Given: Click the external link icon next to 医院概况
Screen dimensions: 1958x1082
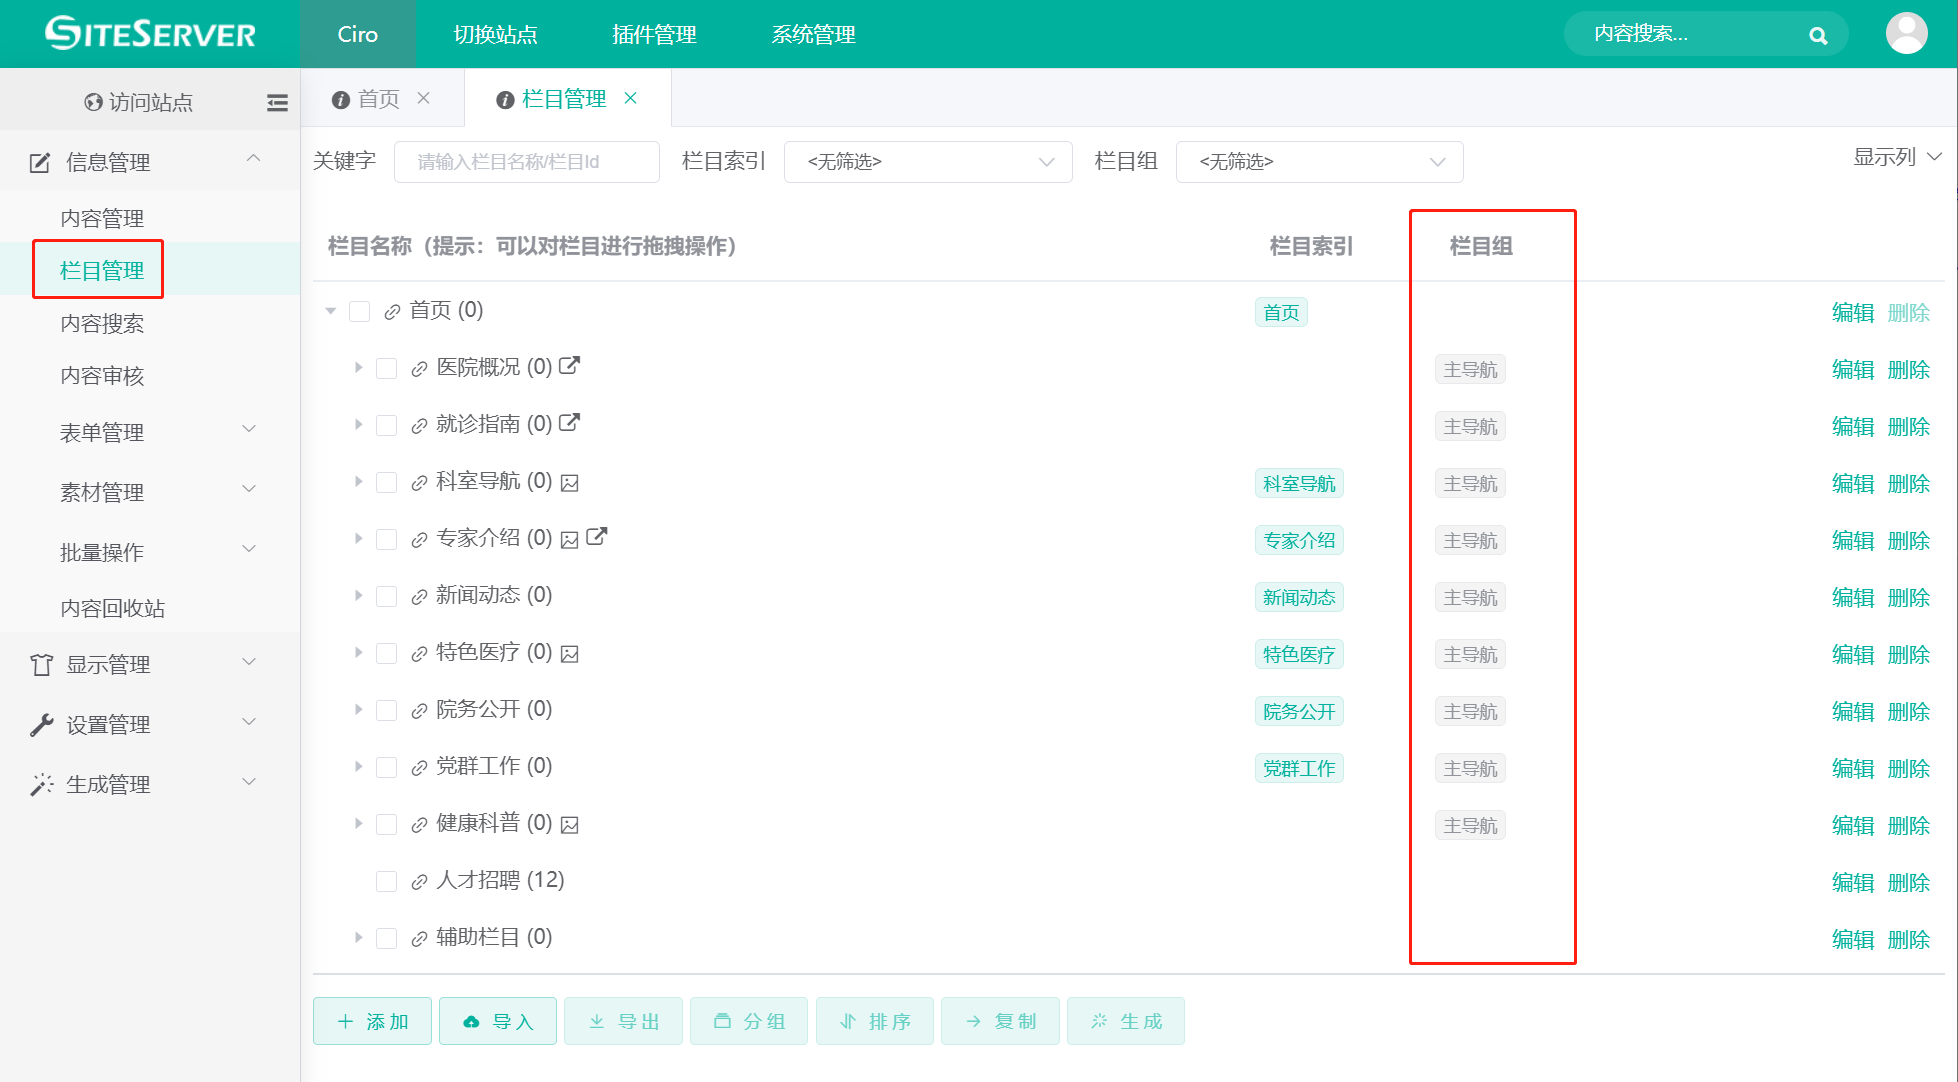Looking at the screenshot, I should [569, 366].
